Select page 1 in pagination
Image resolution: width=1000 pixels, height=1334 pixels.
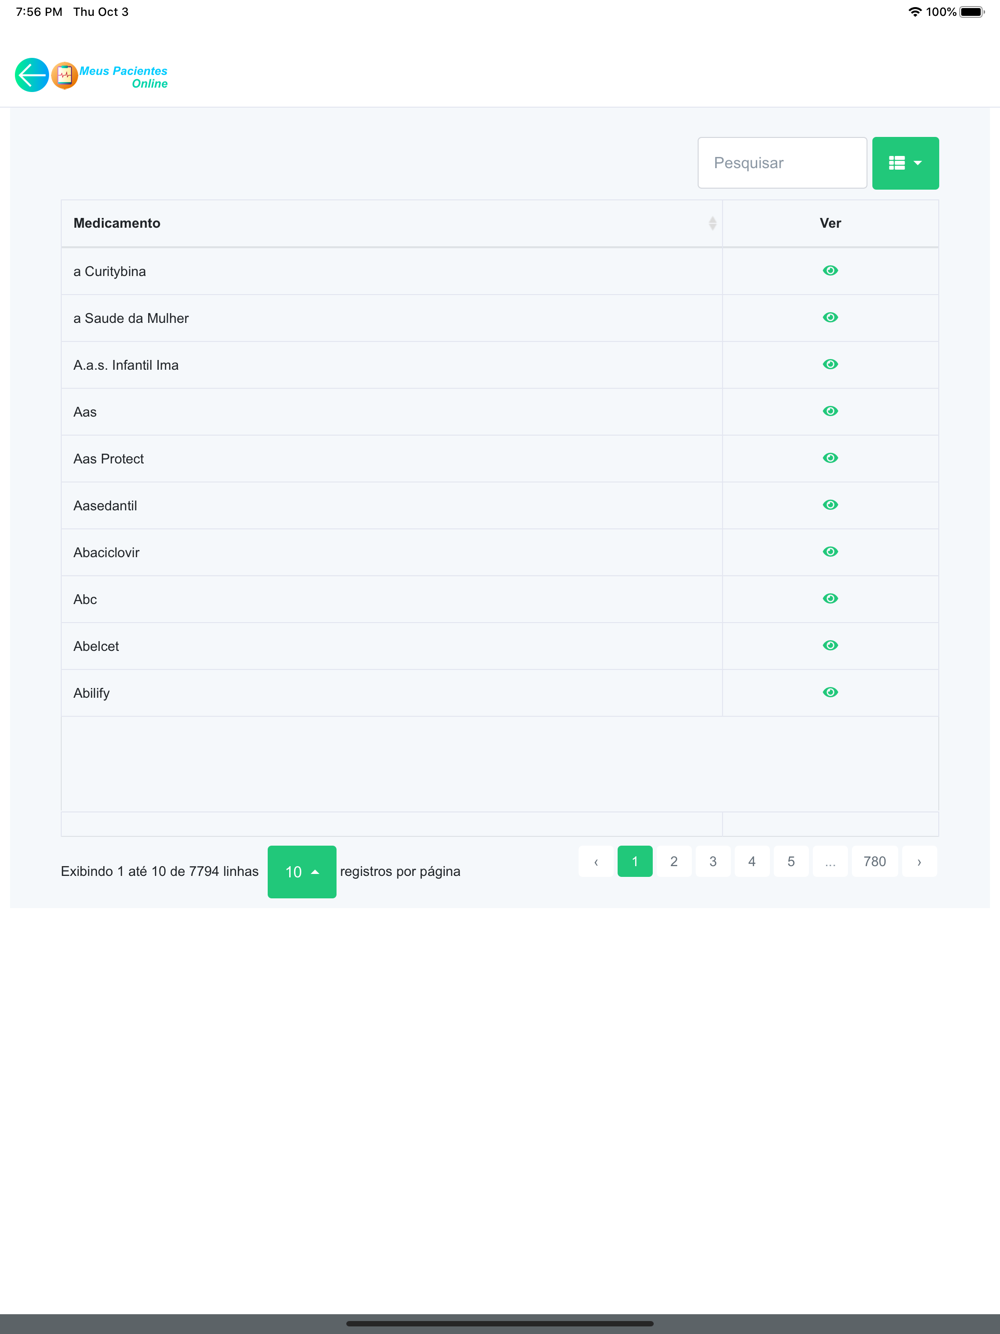click(635, 862)
